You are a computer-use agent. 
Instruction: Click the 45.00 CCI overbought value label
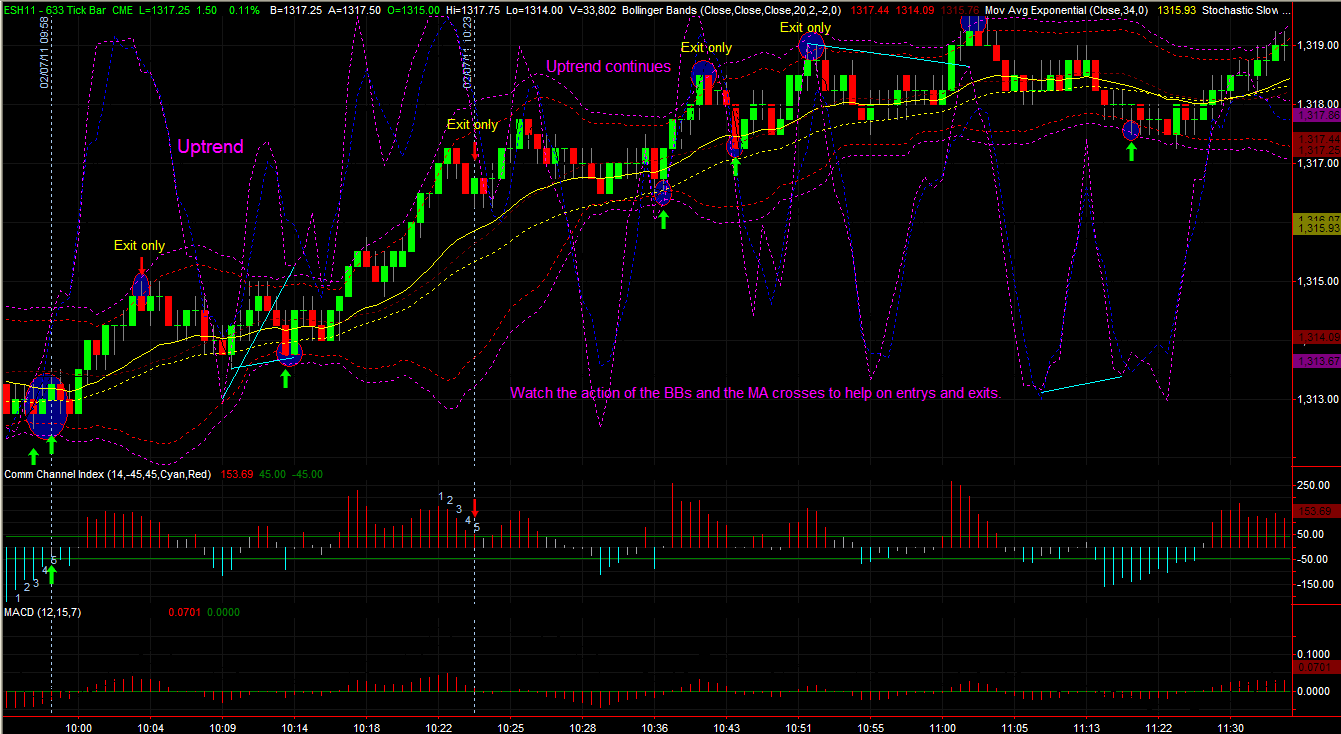tap(274, 474)
